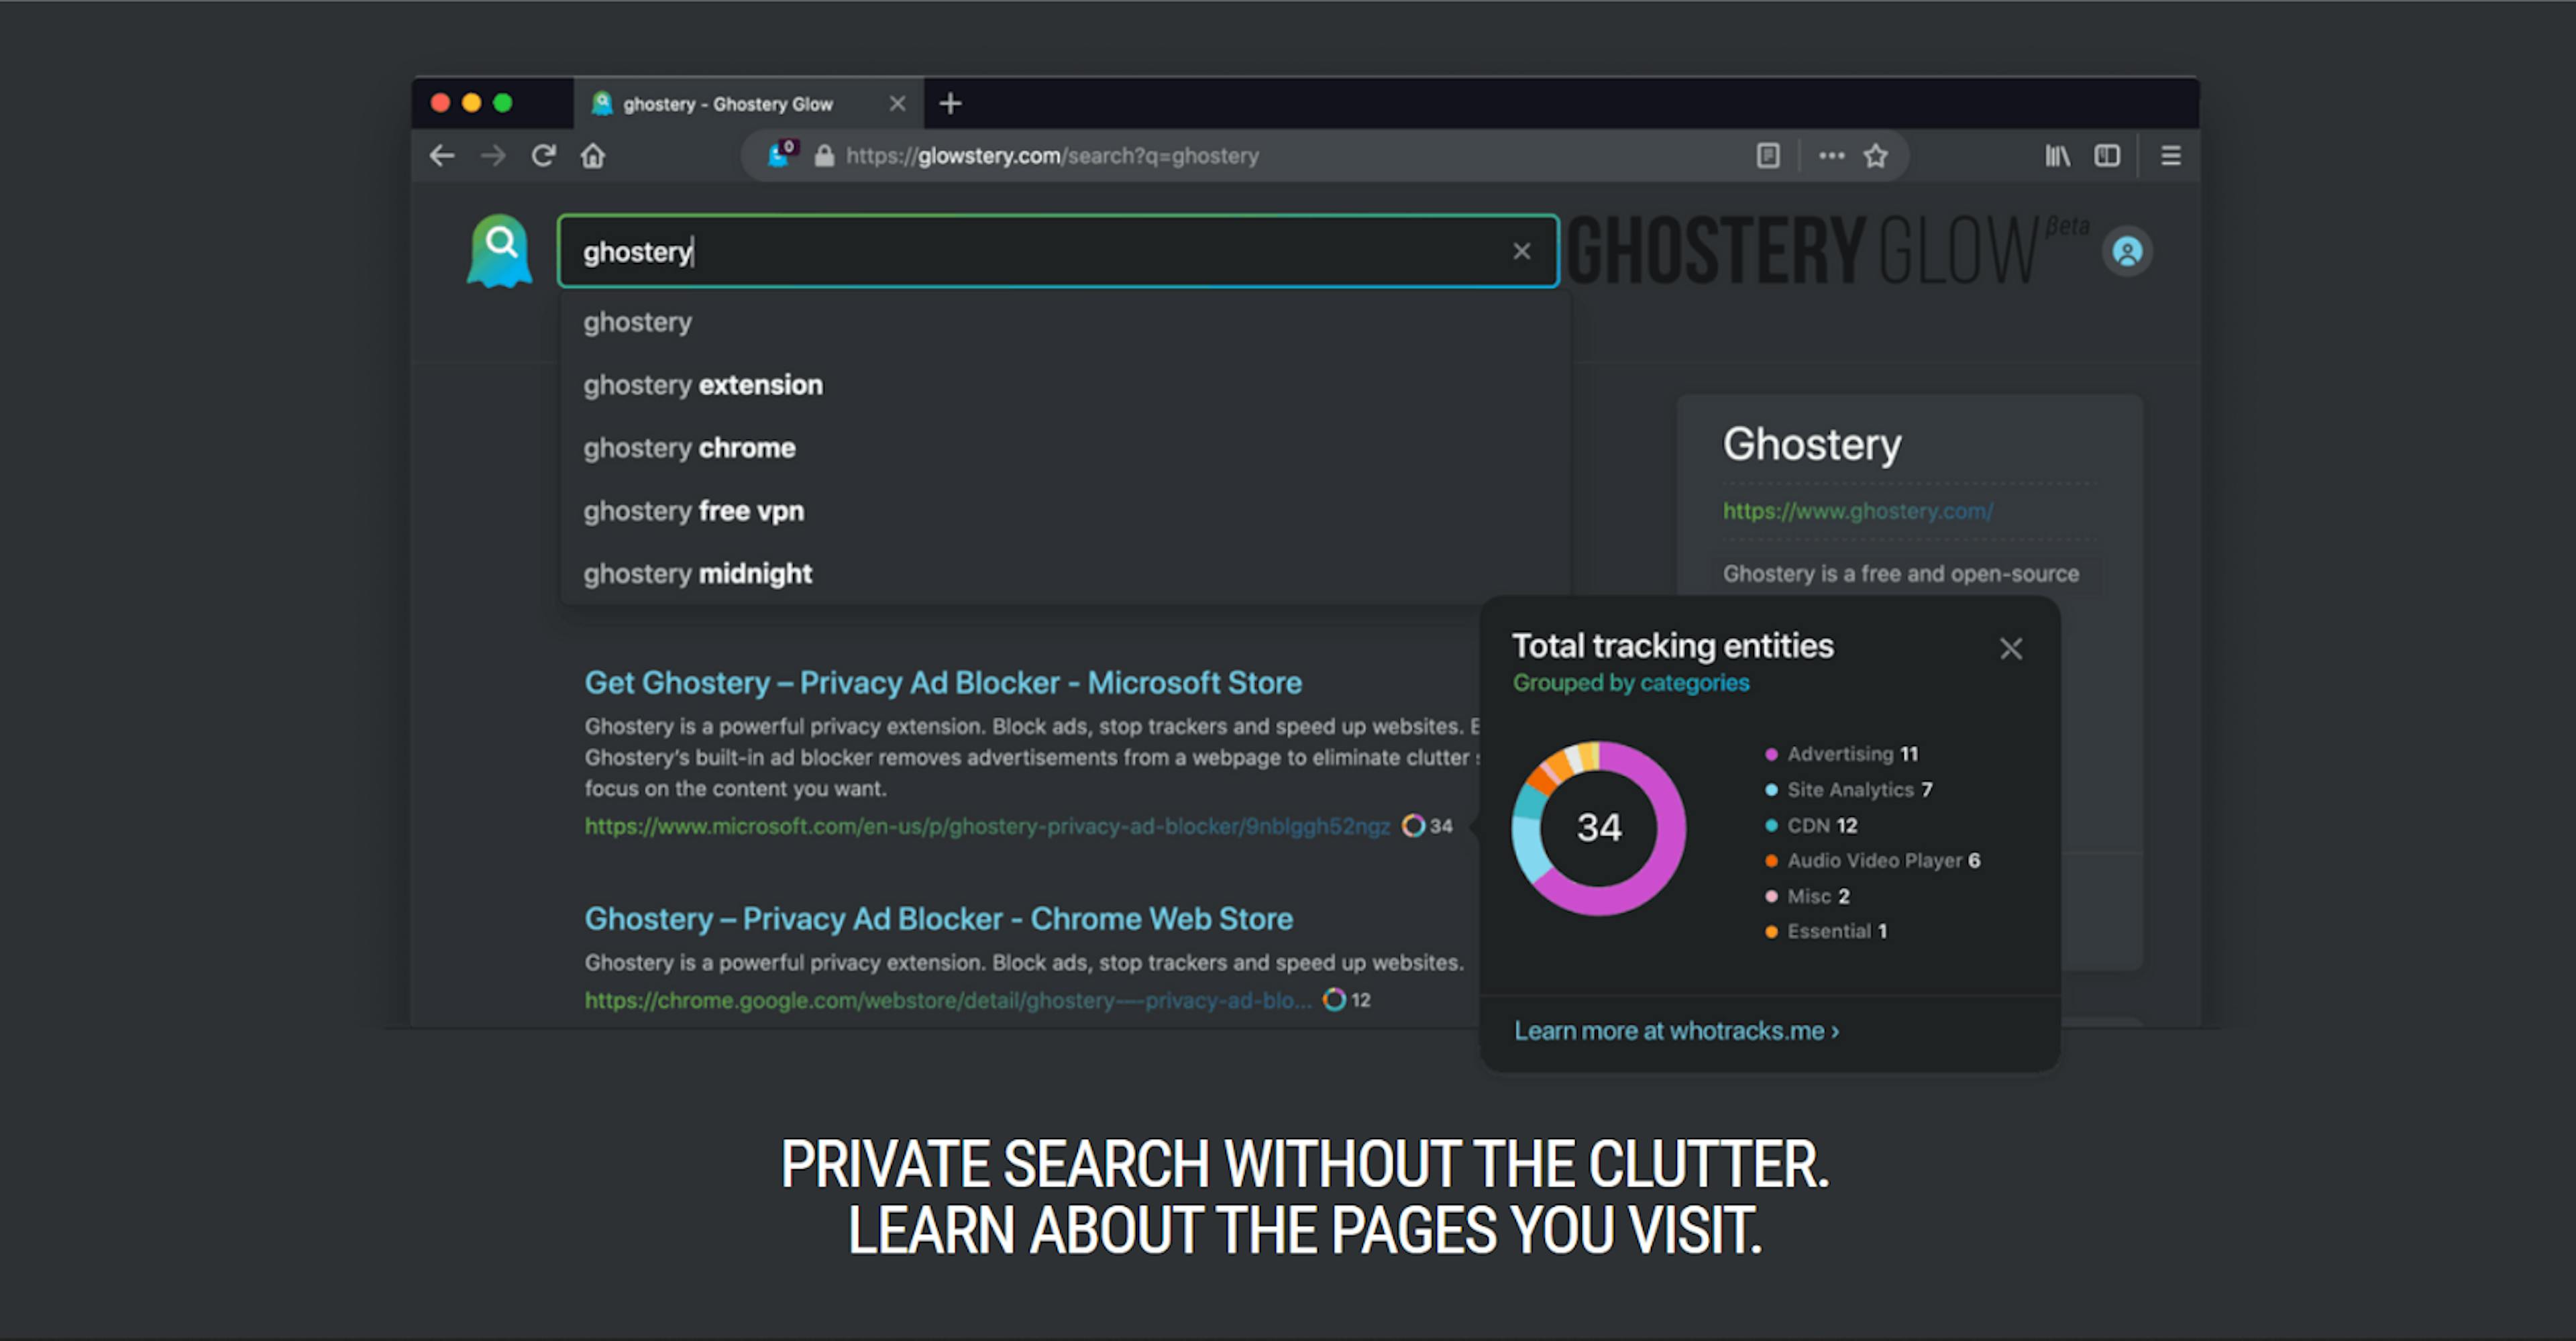Open a new tab with plus button
This screenshot has height=1341, width=2576.
pyautogui.click(x=950, y=103)
